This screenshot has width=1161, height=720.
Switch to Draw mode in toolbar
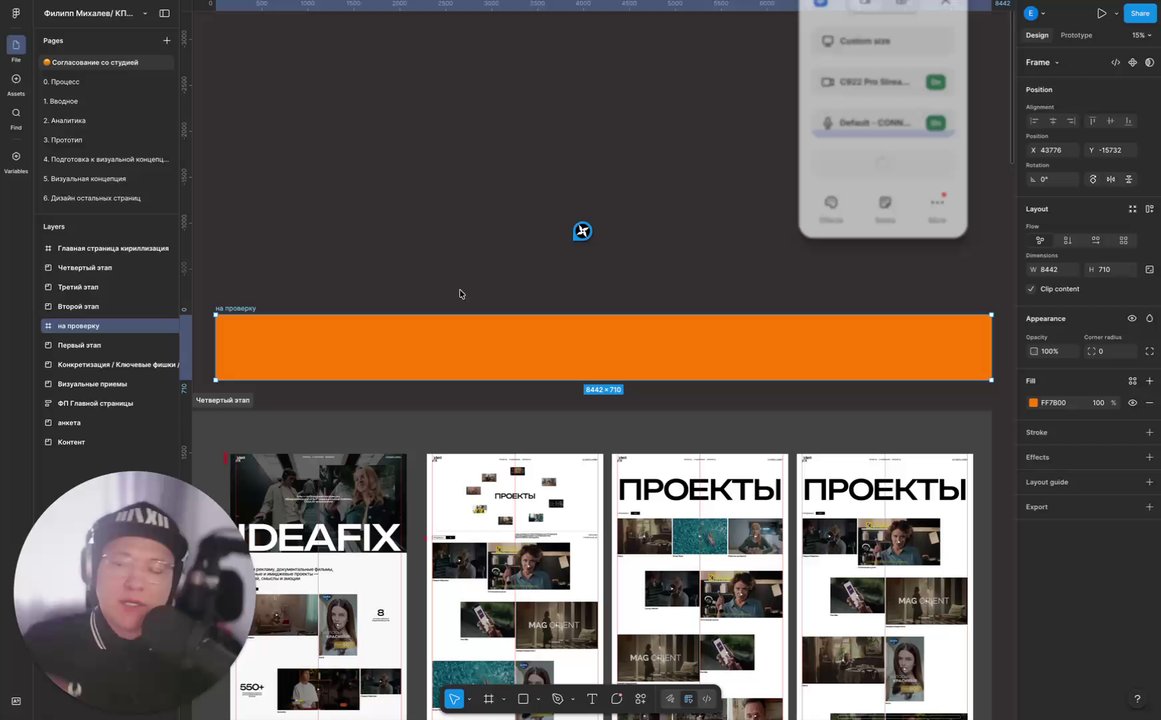[670, 699]
